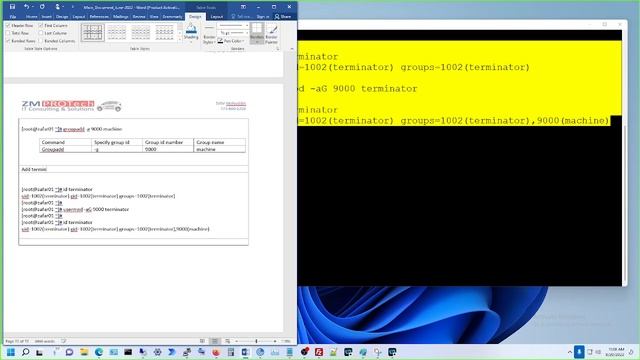Apply the first Table Styles thumbnail
This screenshot has width=640, height=360.
click(93, 33)
